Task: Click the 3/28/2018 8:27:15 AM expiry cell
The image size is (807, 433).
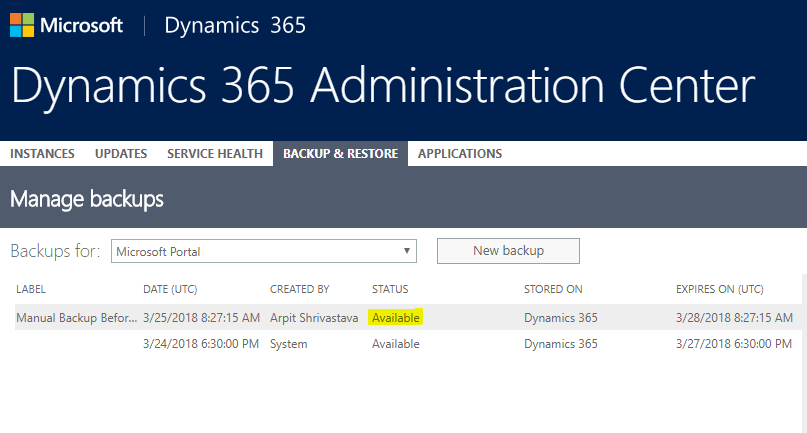Action: click(x=734, y=318)
